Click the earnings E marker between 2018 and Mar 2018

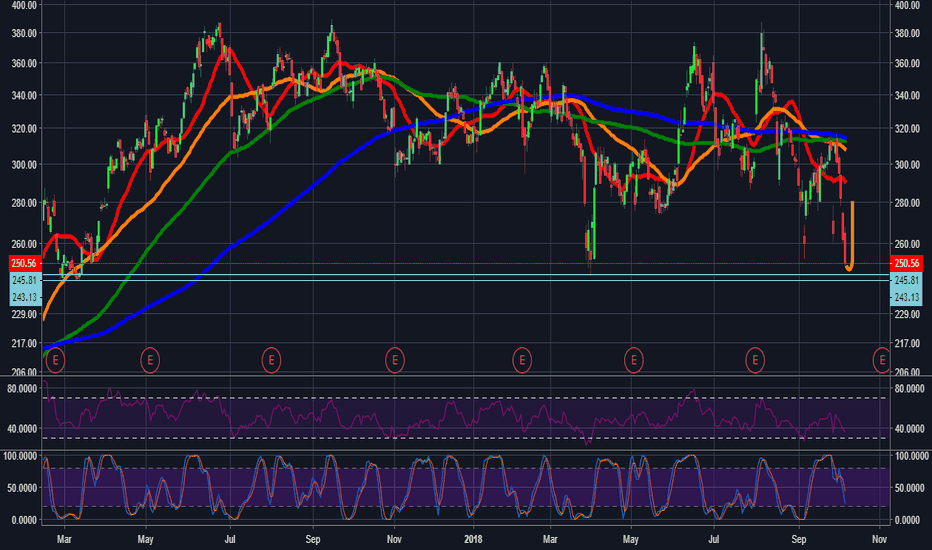[x=522, y=360]
